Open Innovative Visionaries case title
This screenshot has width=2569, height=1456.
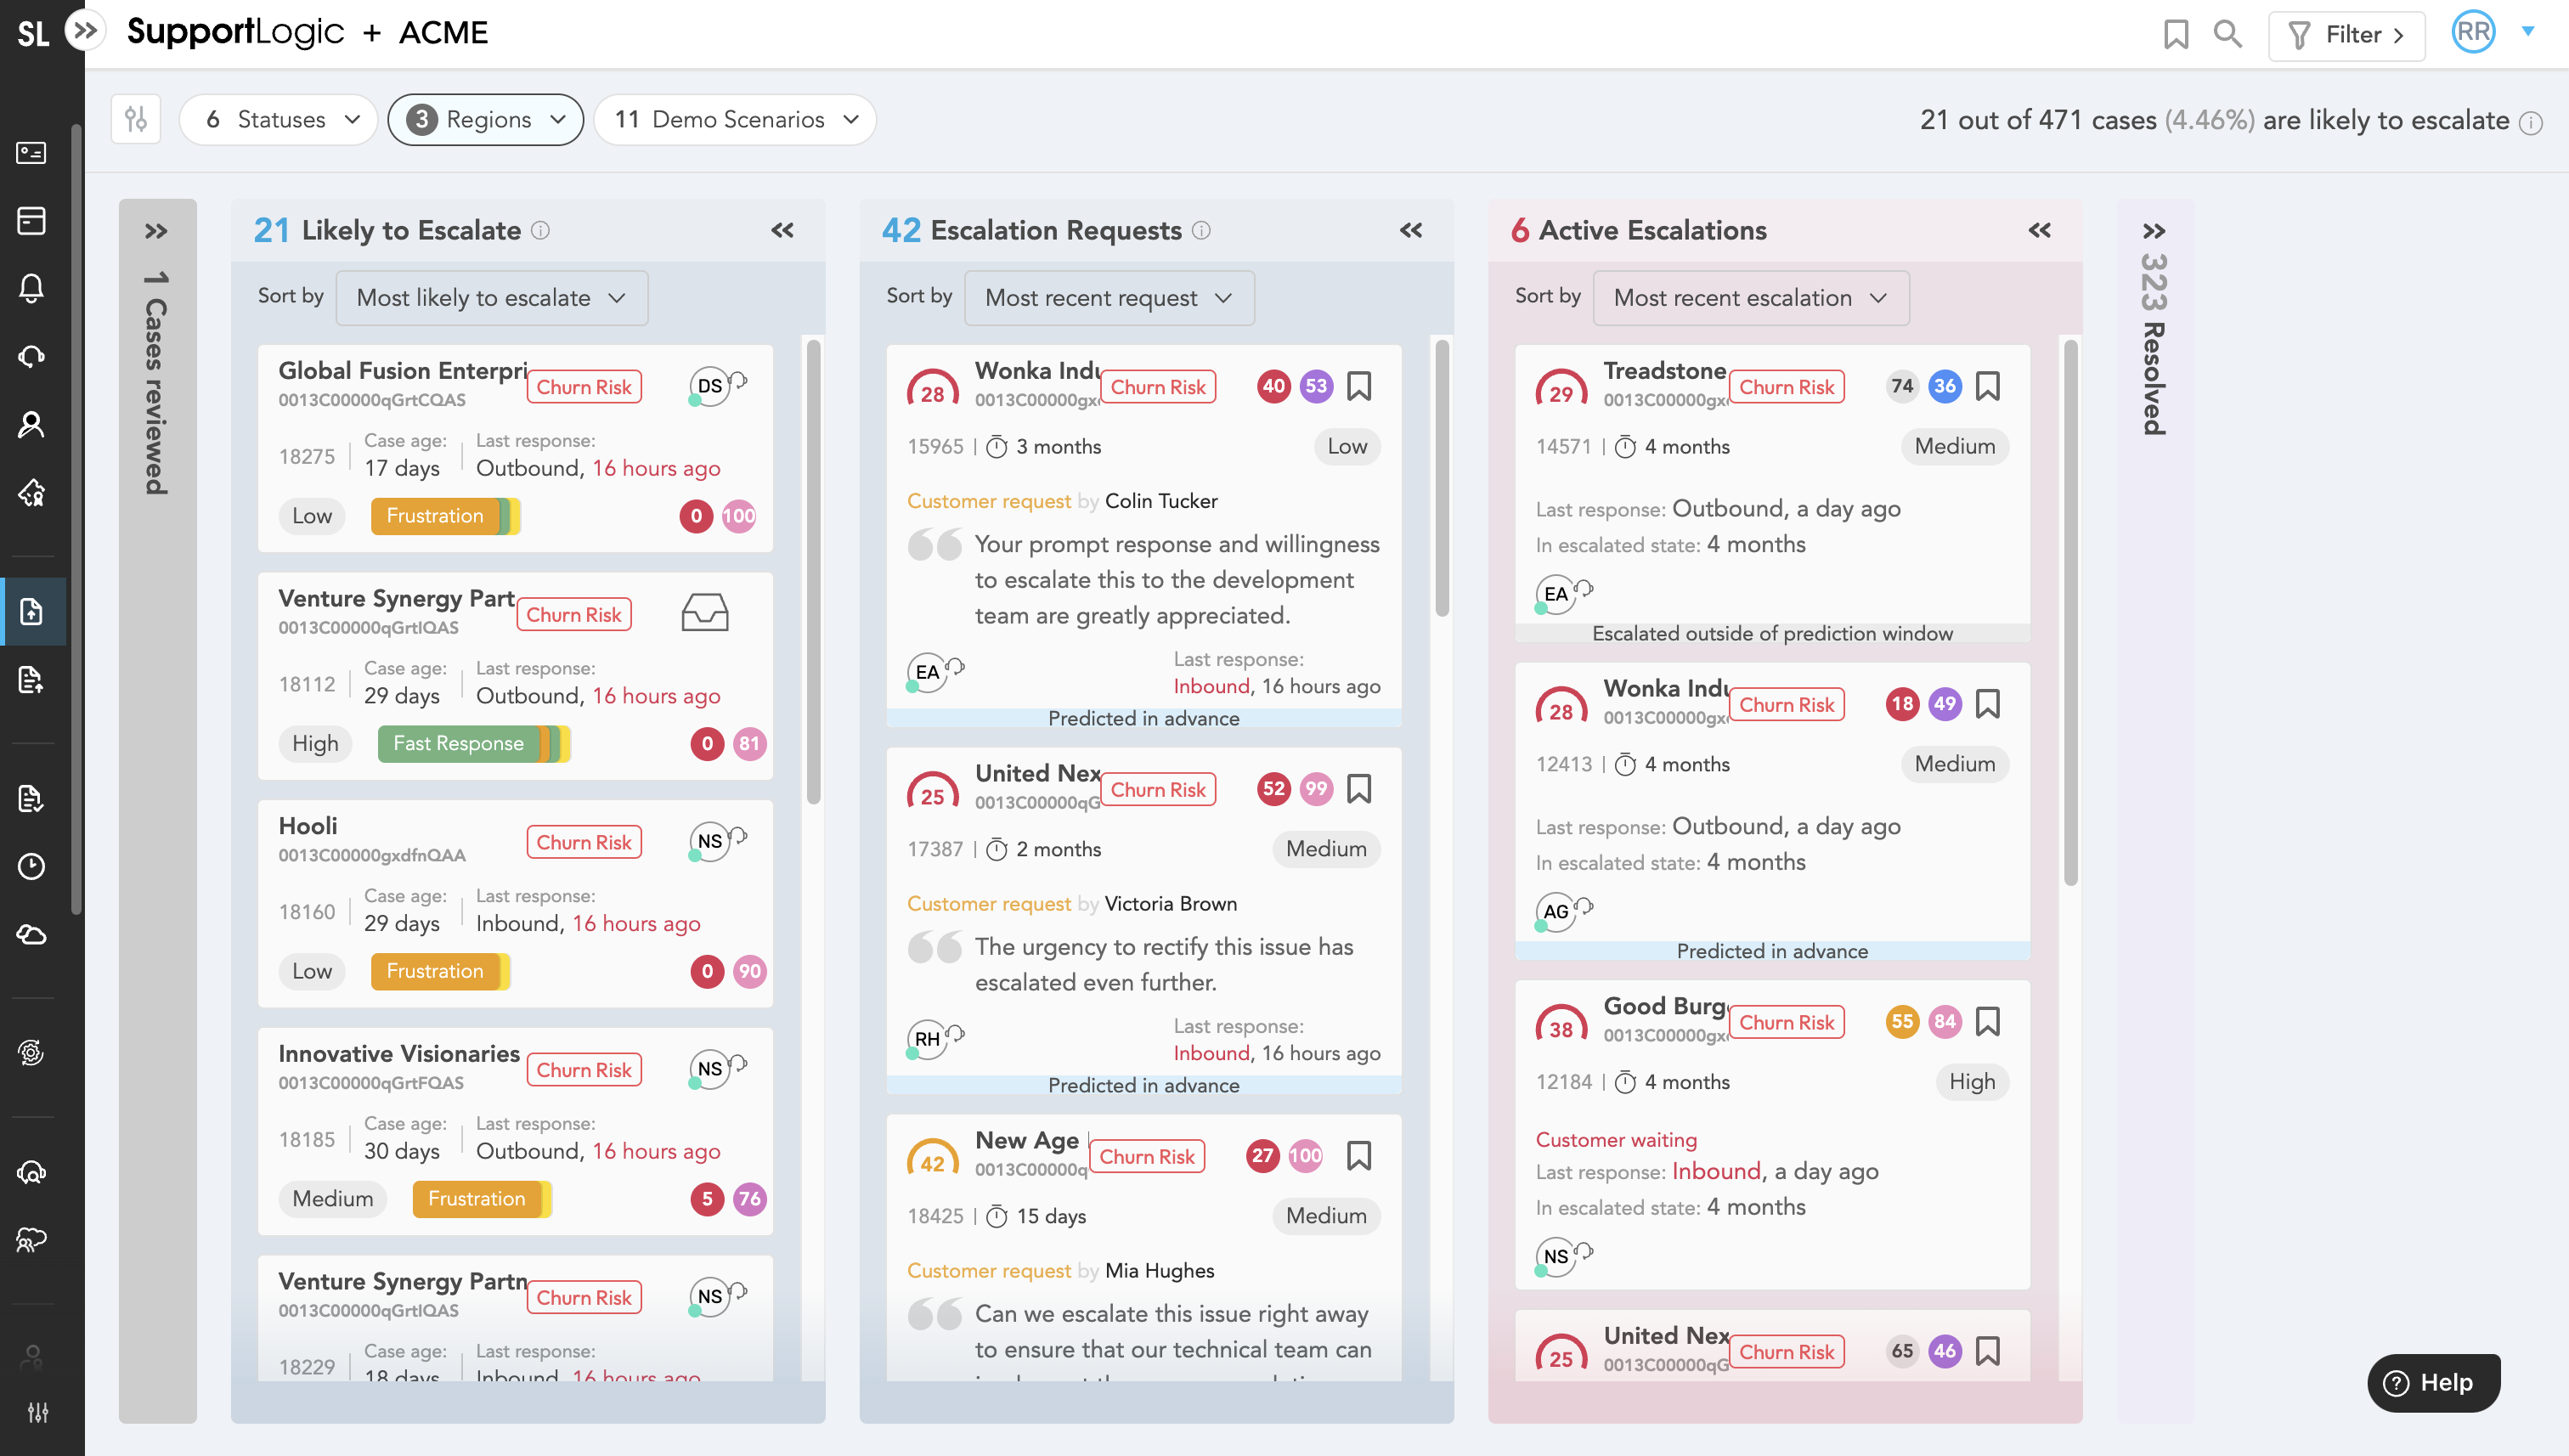[399, 1054]
